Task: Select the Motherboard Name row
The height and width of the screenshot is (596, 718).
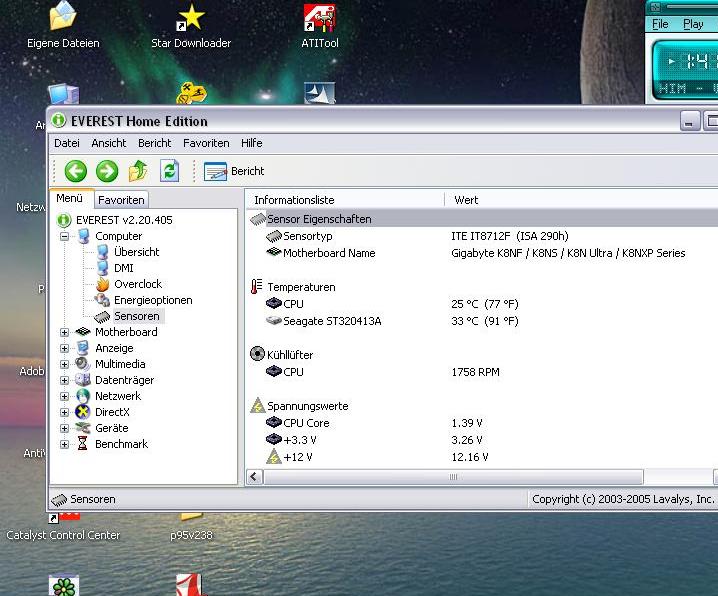Action: pos(482,253)
